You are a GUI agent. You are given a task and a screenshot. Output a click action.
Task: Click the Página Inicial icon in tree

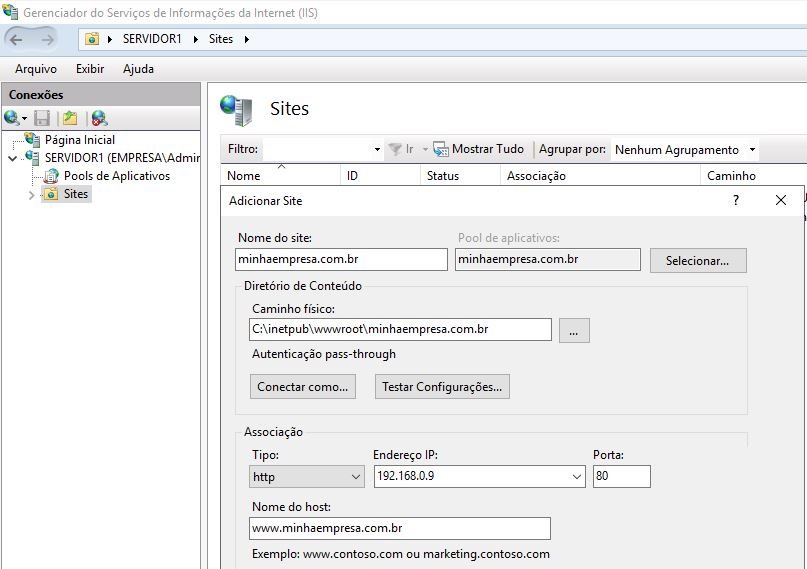coord(32,139)
